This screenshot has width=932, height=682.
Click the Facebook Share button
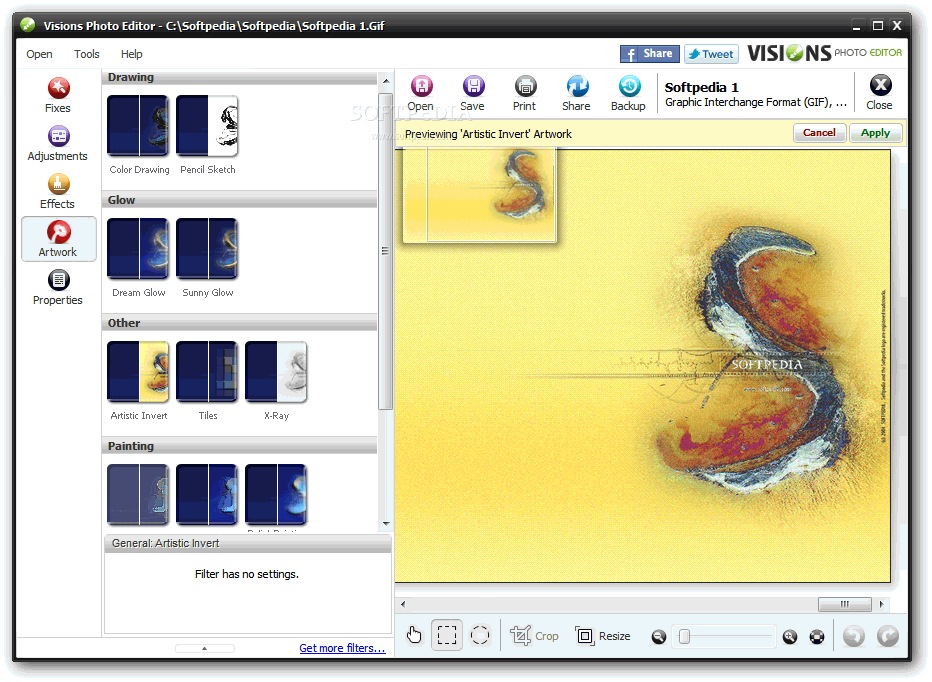coord(650,54)
